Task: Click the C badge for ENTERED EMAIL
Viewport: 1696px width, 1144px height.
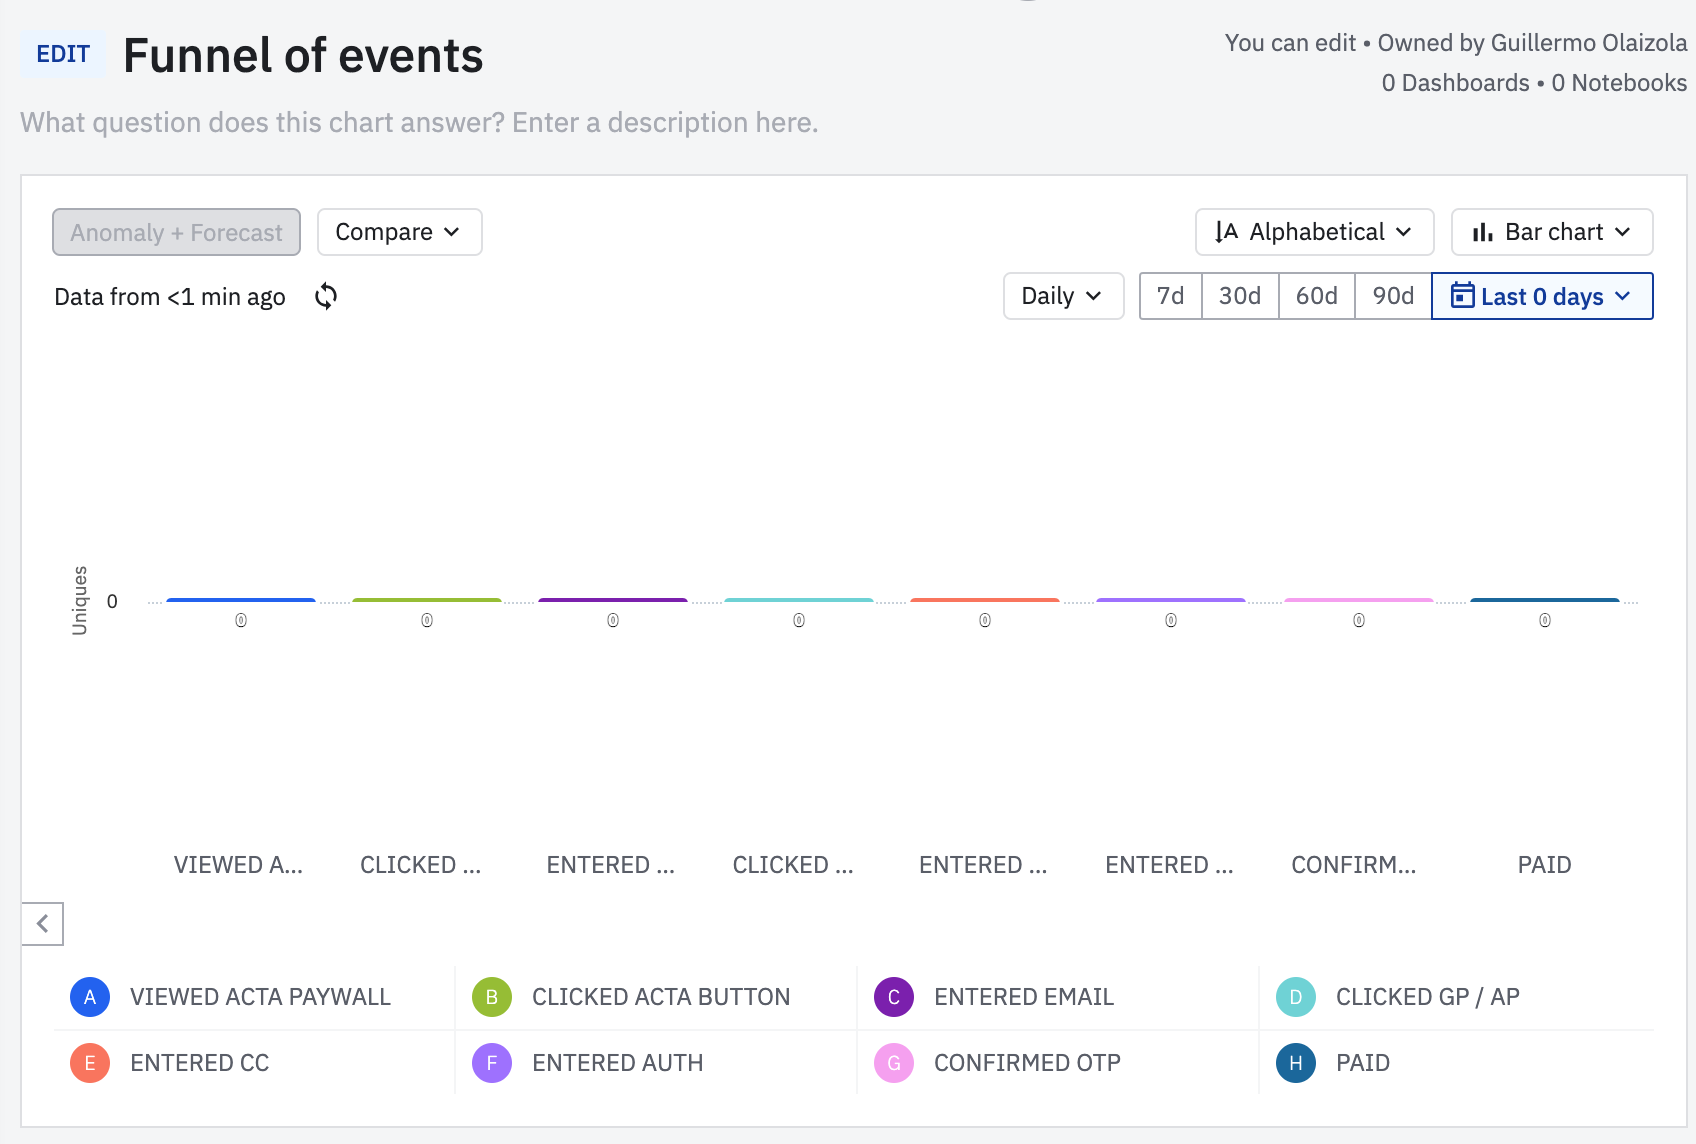Action: point(894,997)
